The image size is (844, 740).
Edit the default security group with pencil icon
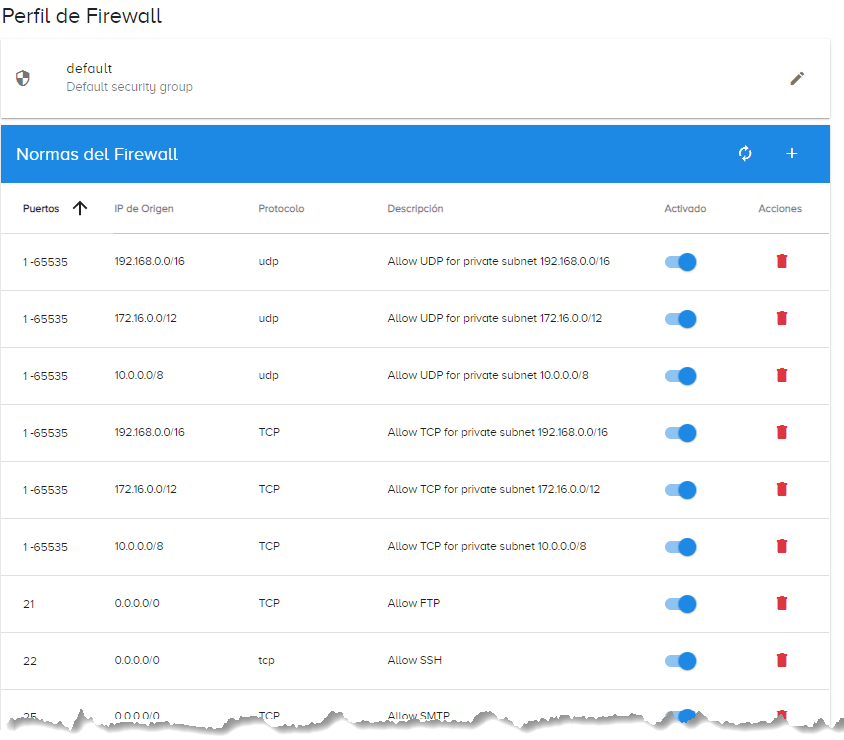click(x=797, y=79)
